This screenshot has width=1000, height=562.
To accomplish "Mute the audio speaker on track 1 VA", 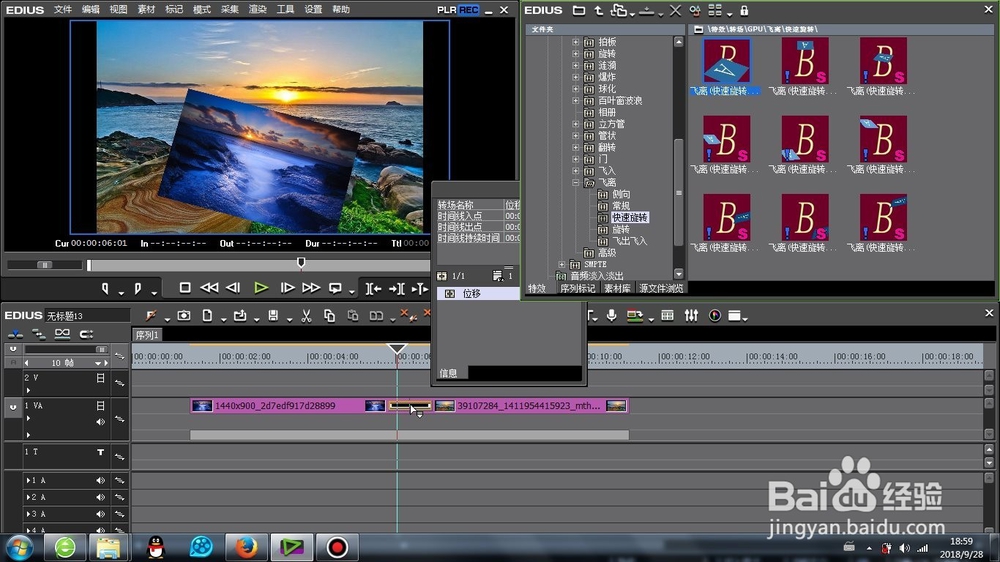I will click(x=100, y=422).
